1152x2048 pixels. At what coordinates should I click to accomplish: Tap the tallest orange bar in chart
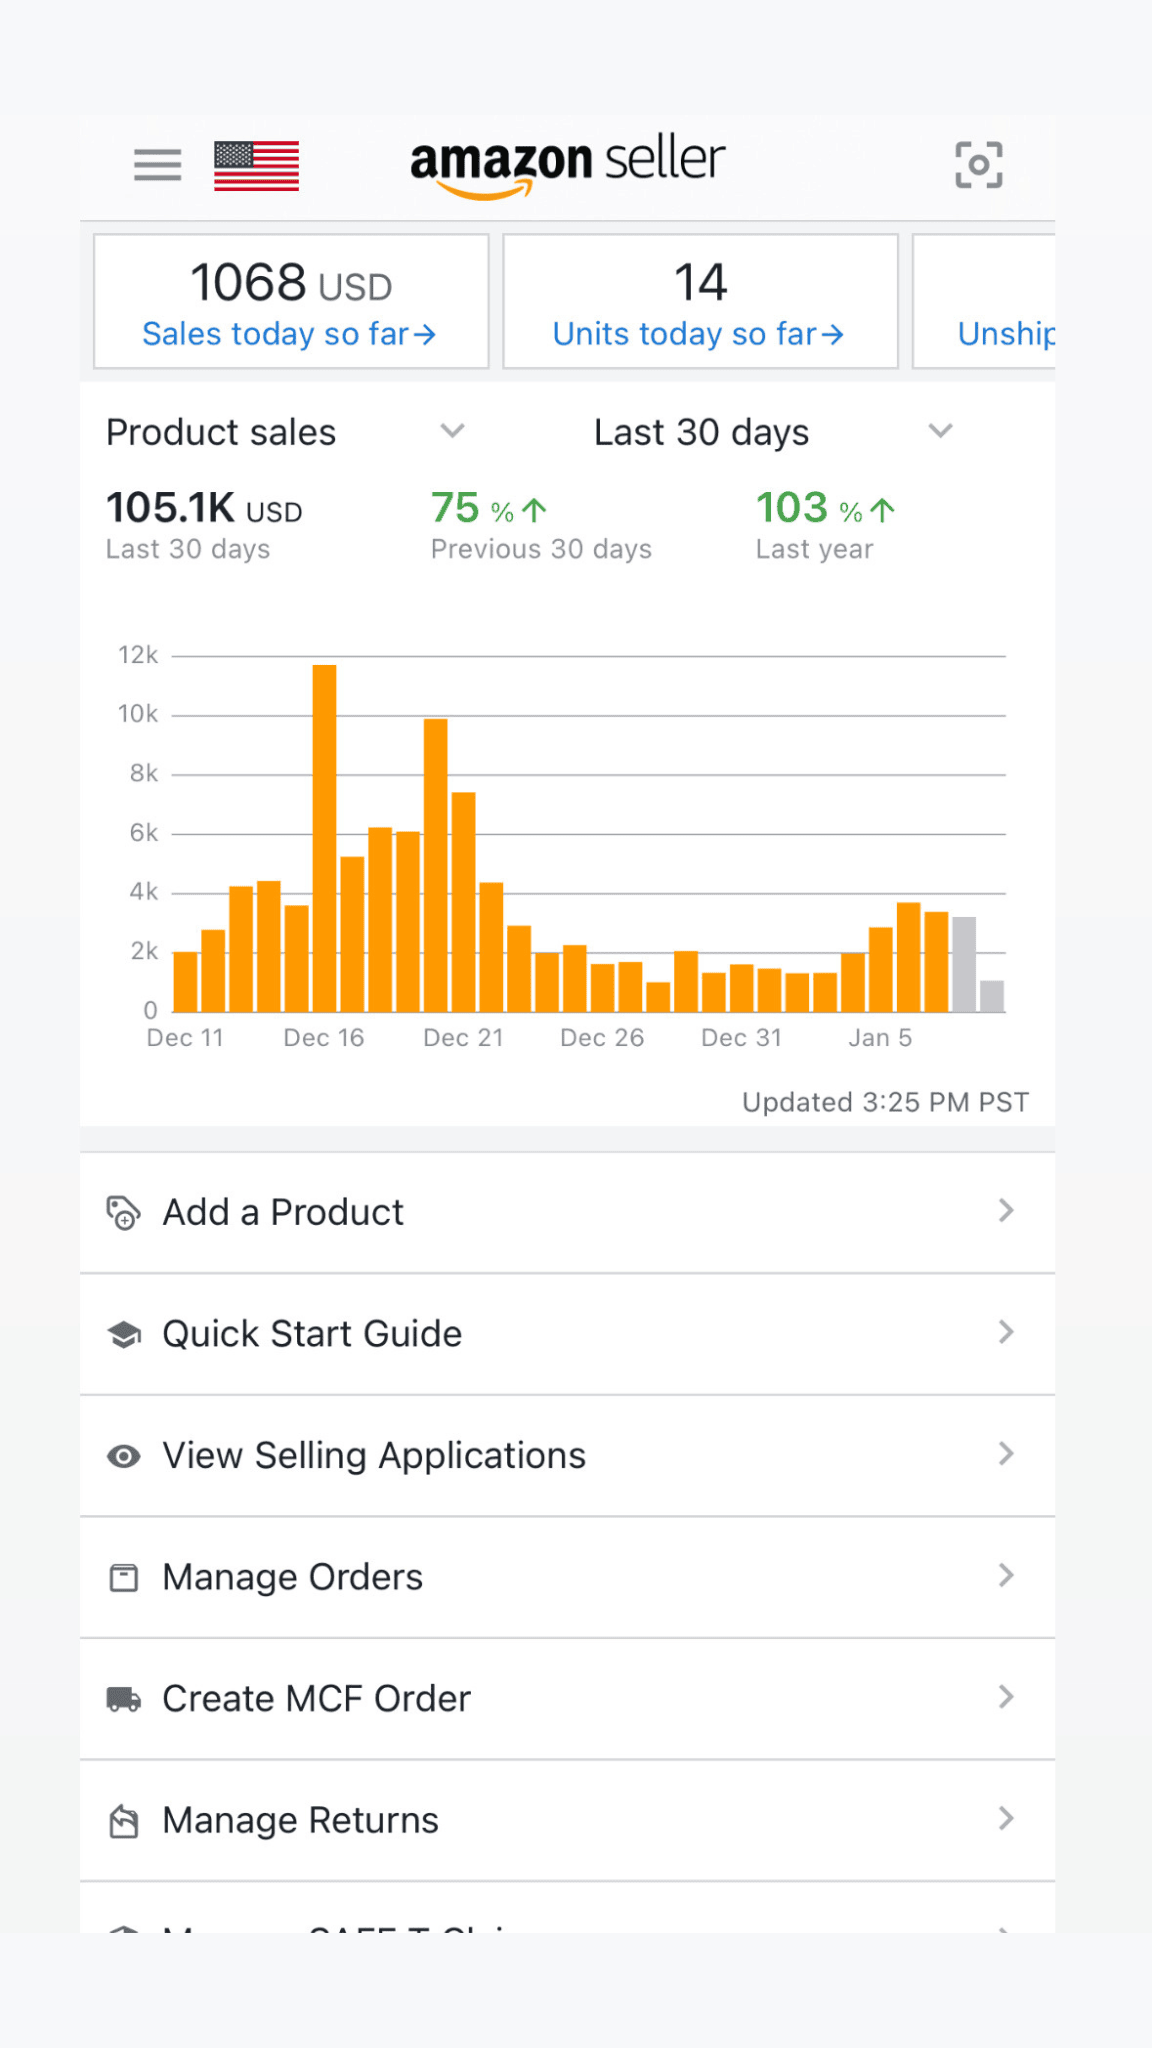[324, 838]
